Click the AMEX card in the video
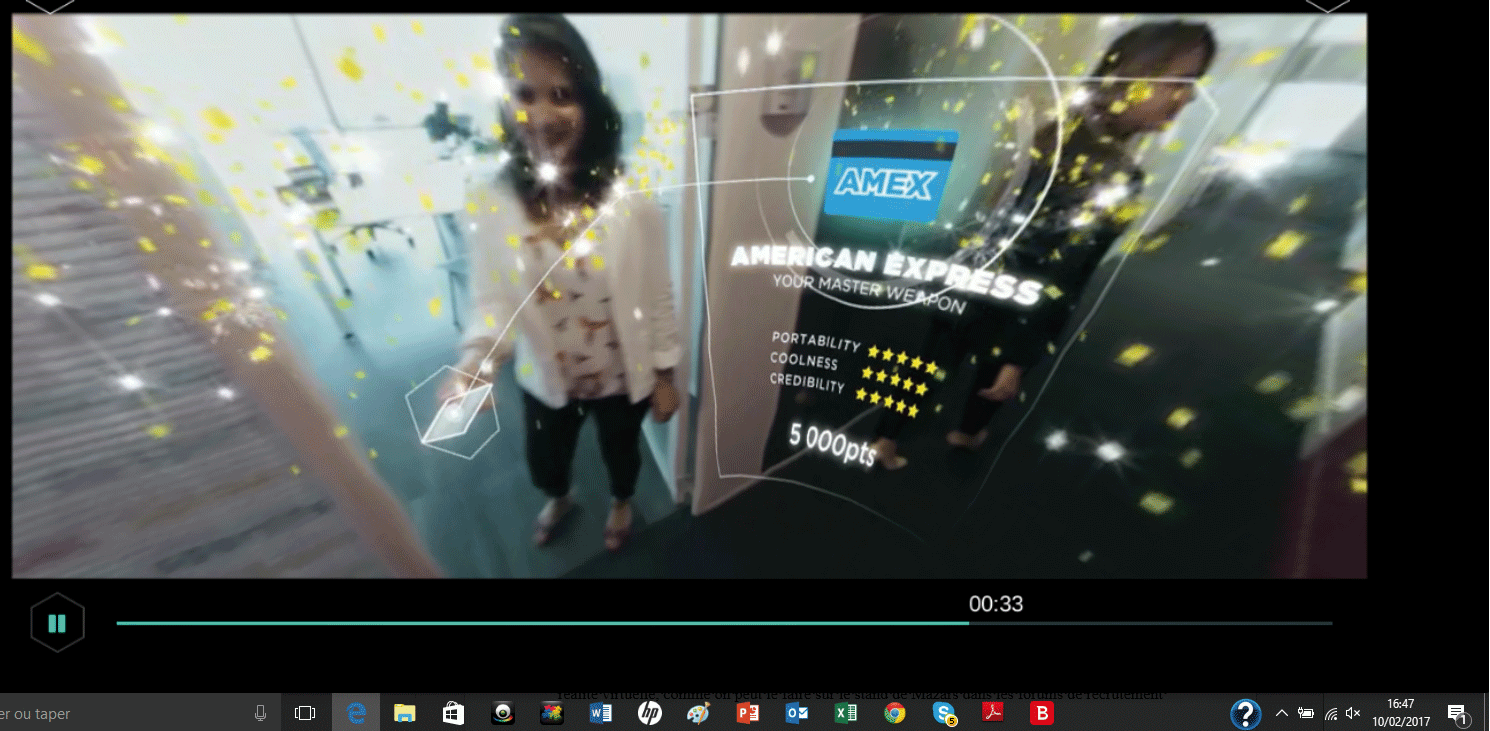This screenshot has height=731, width=1490. coord(884,176)
